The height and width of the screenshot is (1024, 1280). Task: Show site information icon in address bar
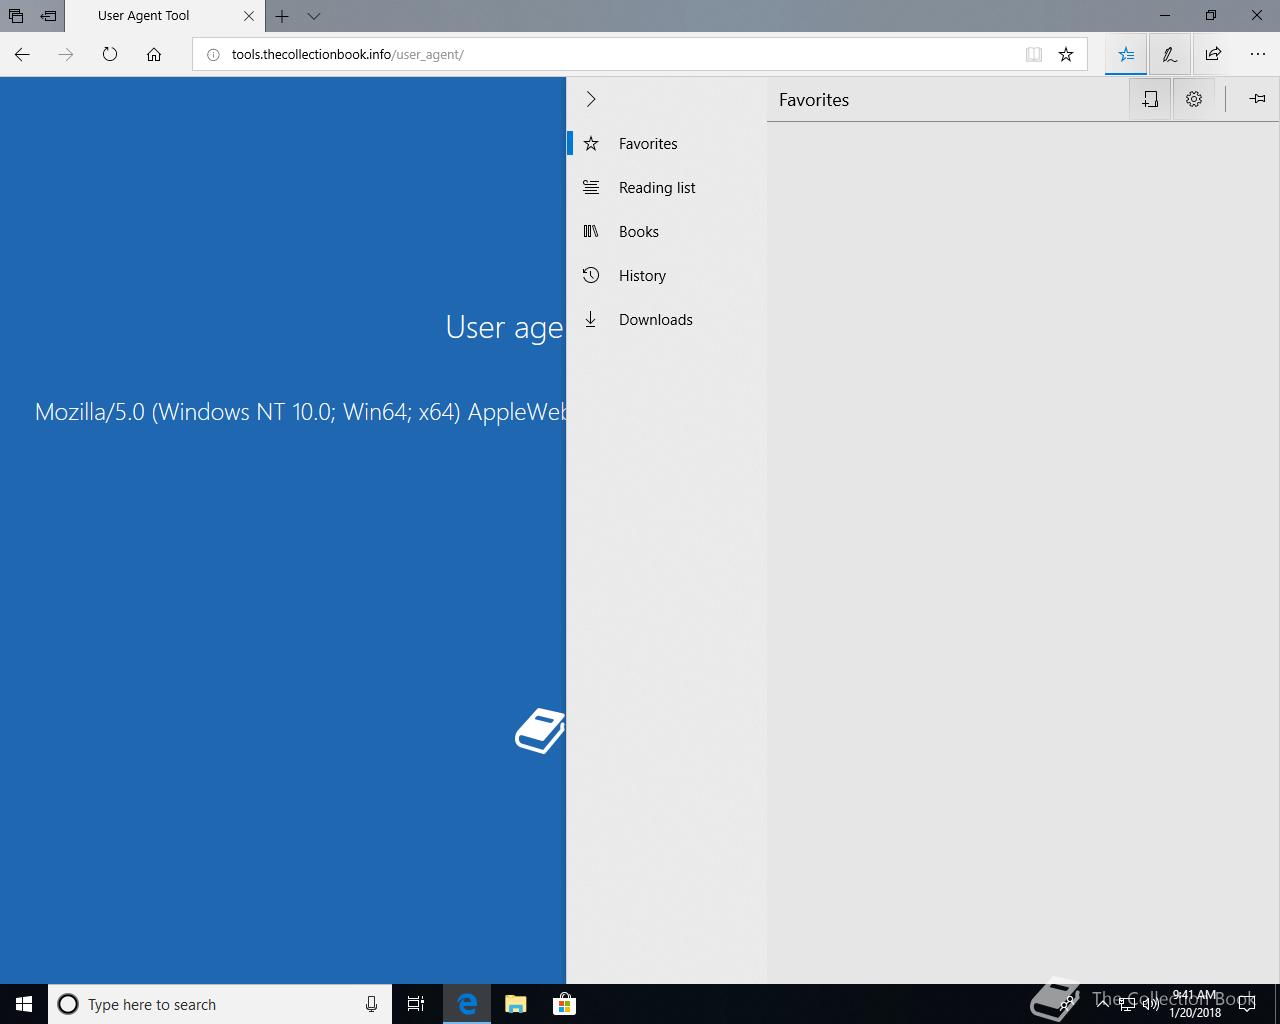212,55
